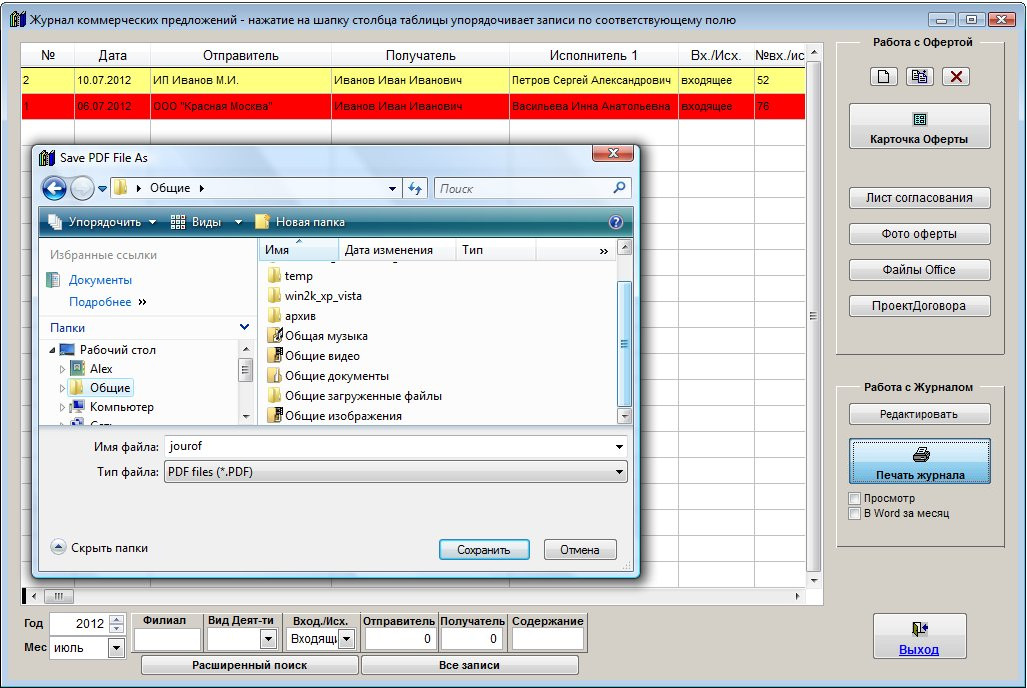The height and width of the screenshot is (688, 1027).
Task: Collapse the Рабочий стол tree node
Action: tap(52, 351)
